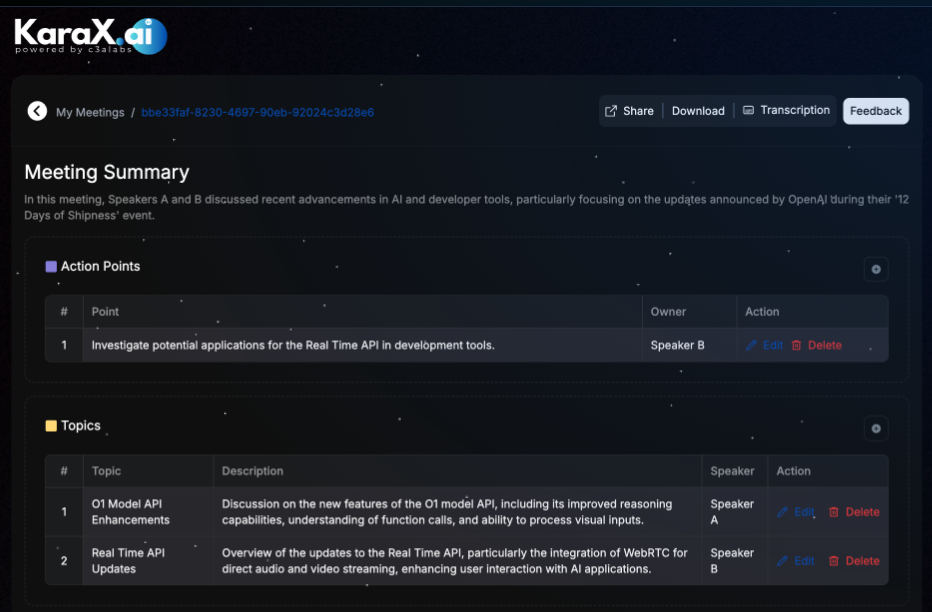Click the yellow Topics color square

[51, 426]
